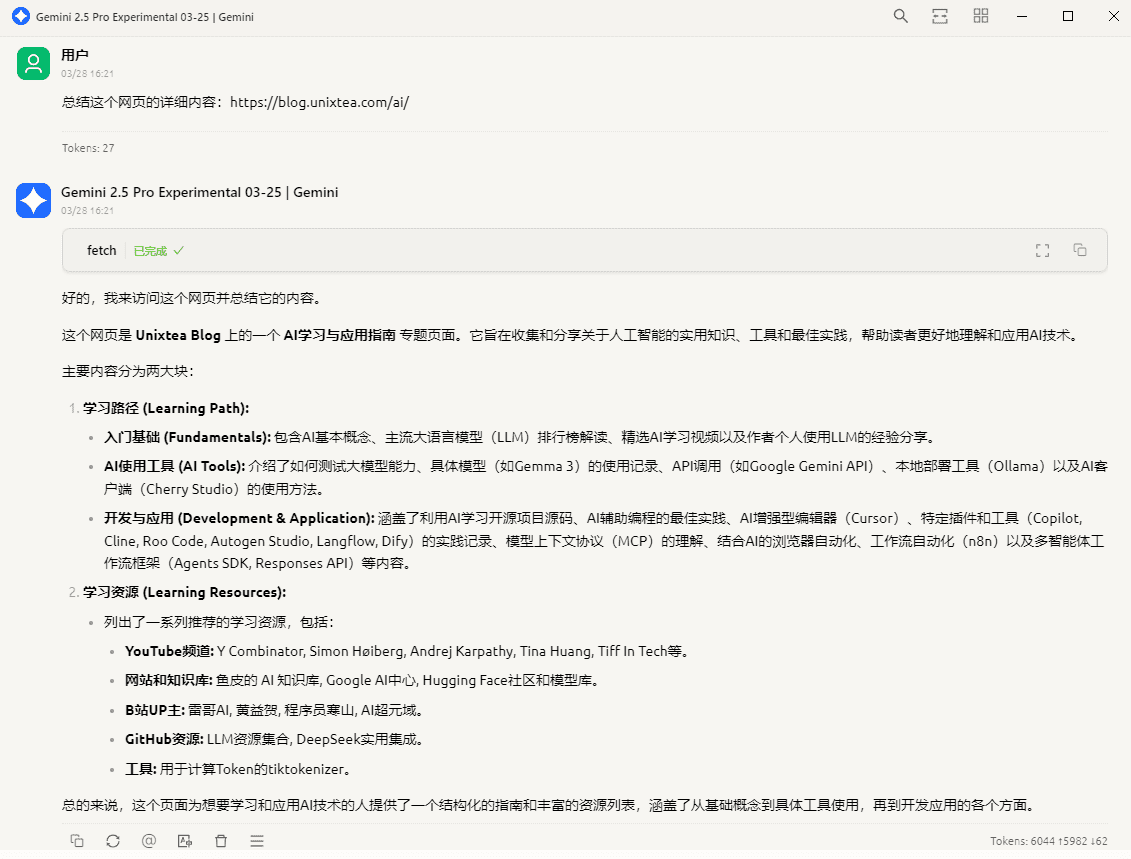Click the 工具 tiktokenizer bullet
The height and width of the screenshot is (859, 1131).
pos(240,770)
